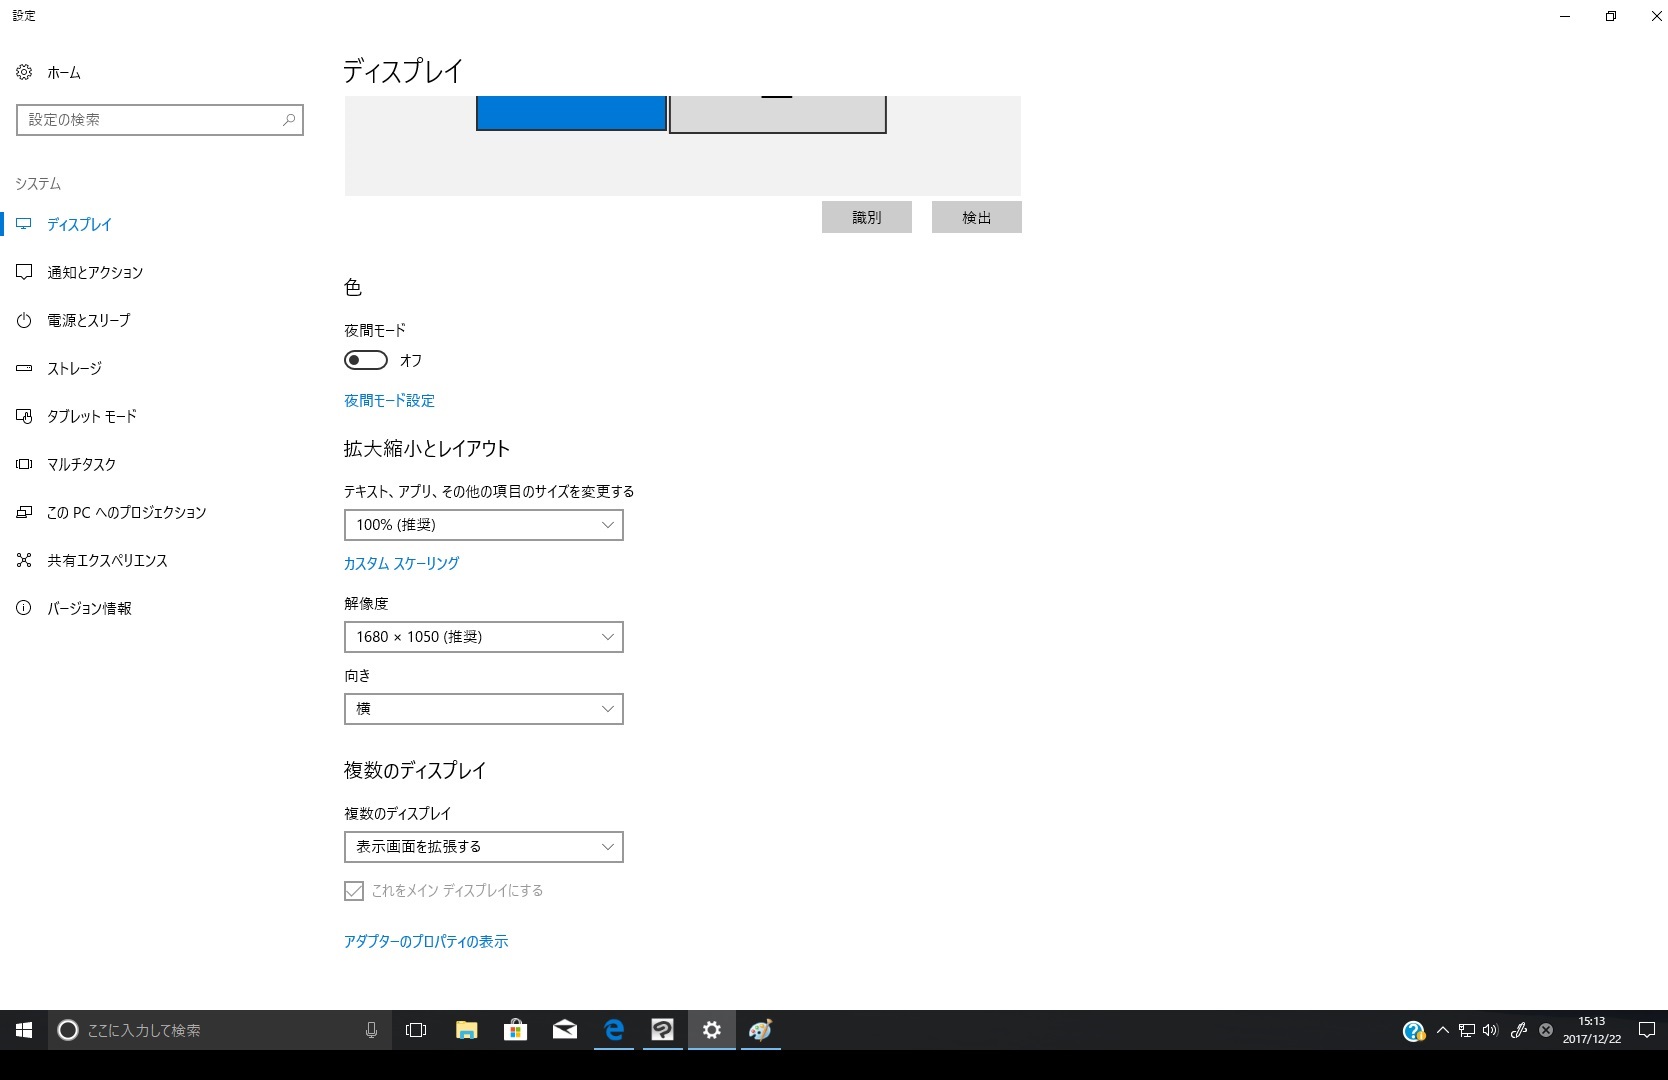This screenshot has width=1668, height=1080.
Task: Click the 拡大縮小とレイアウト heading
Action: click(427, 449)
